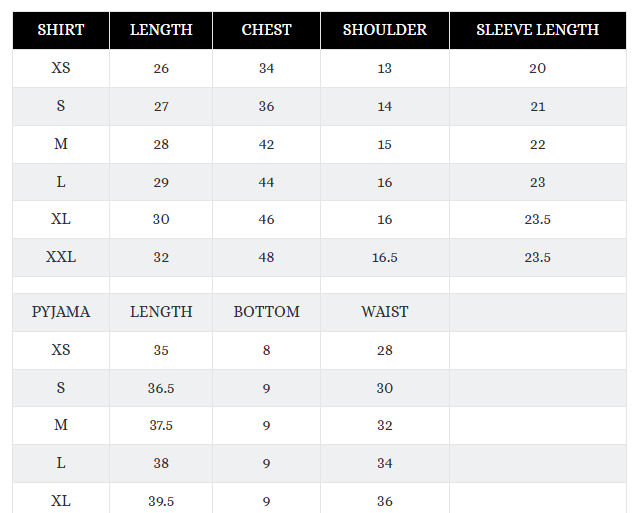Viewport: 640px width, 513px height.
Task: Click the BOTTOM column label
Action: (x=266, y=312)
